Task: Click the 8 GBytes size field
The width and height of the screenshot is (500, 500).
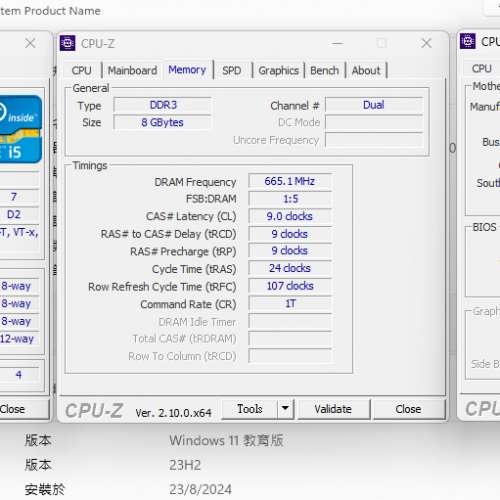Action: [163, 122]
